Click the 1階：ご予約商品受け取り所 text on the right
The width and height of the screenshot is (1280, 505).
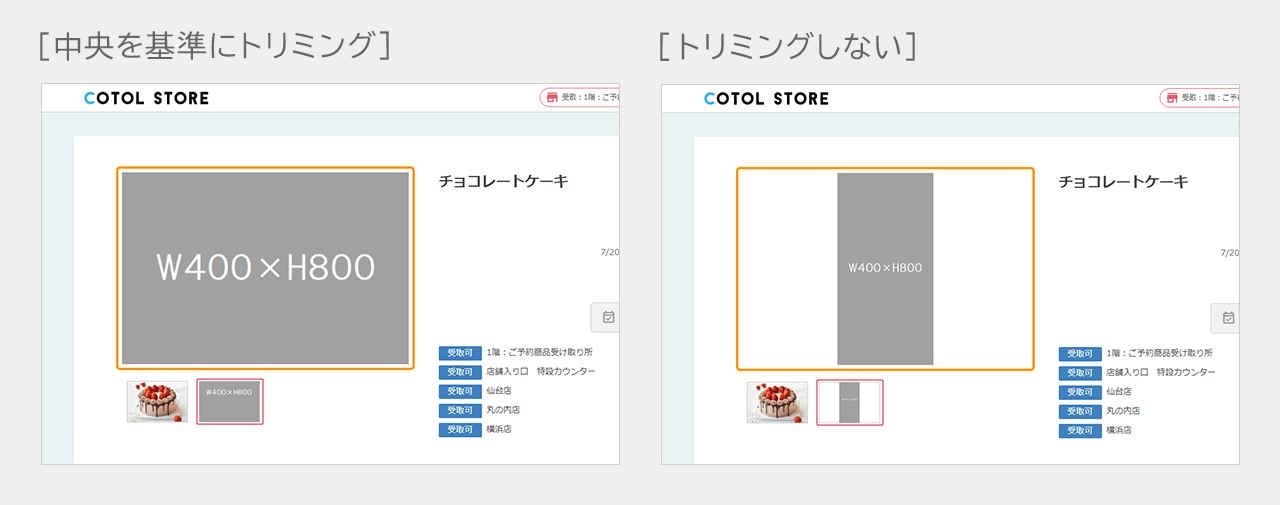[x=1160, y=354]
